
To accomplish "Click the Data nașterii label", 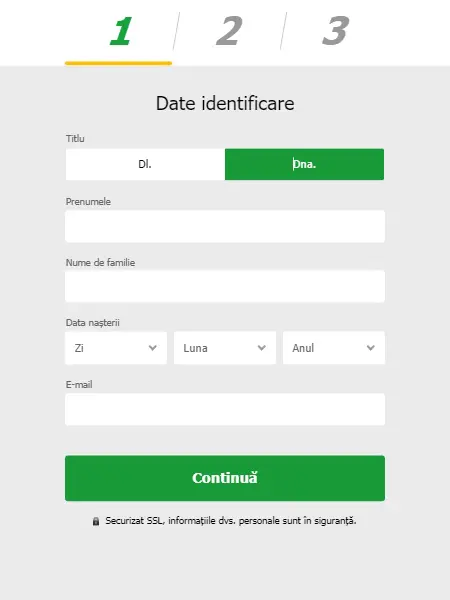I will 93,323.
